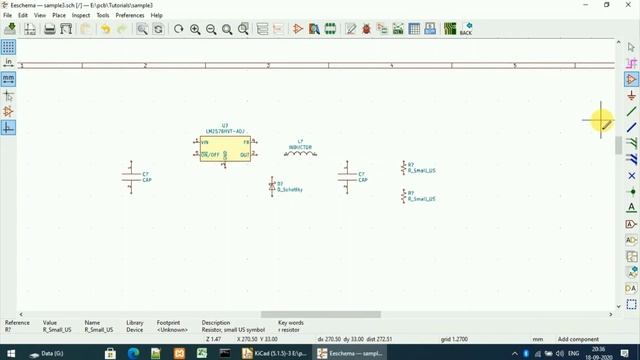Open the Symbol Library Browser icon
The height and width of the screenshot is (360, 640).
(x=314, y=29)
